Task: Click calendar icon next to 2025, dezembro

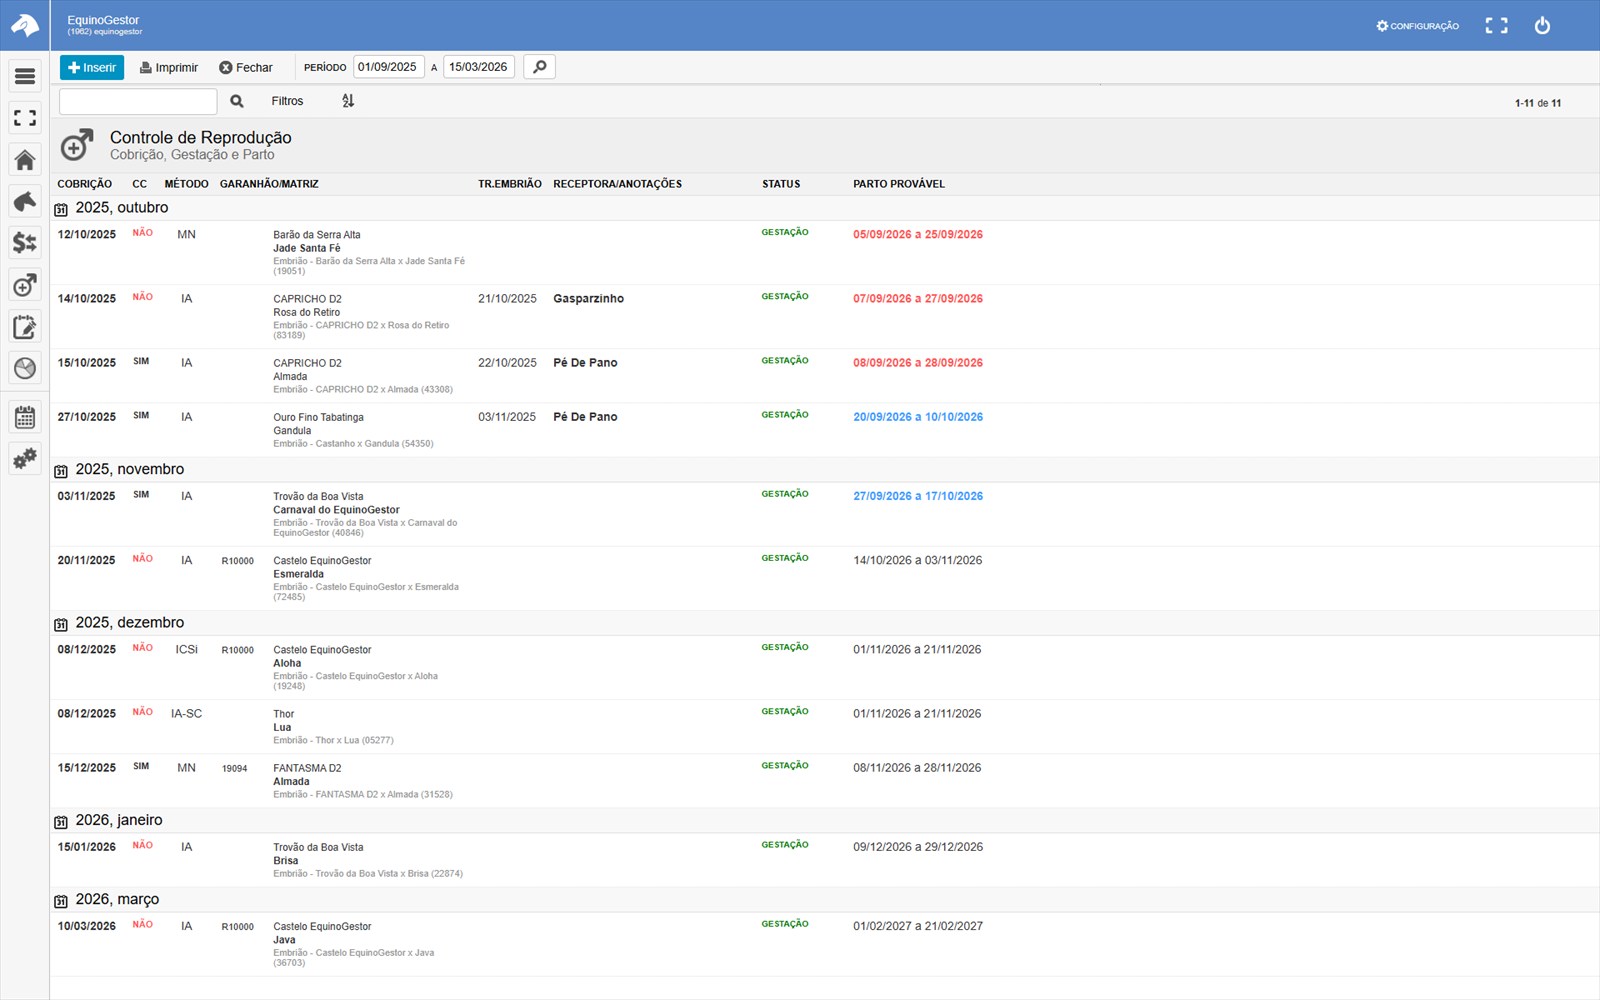Action: [61, 624]
